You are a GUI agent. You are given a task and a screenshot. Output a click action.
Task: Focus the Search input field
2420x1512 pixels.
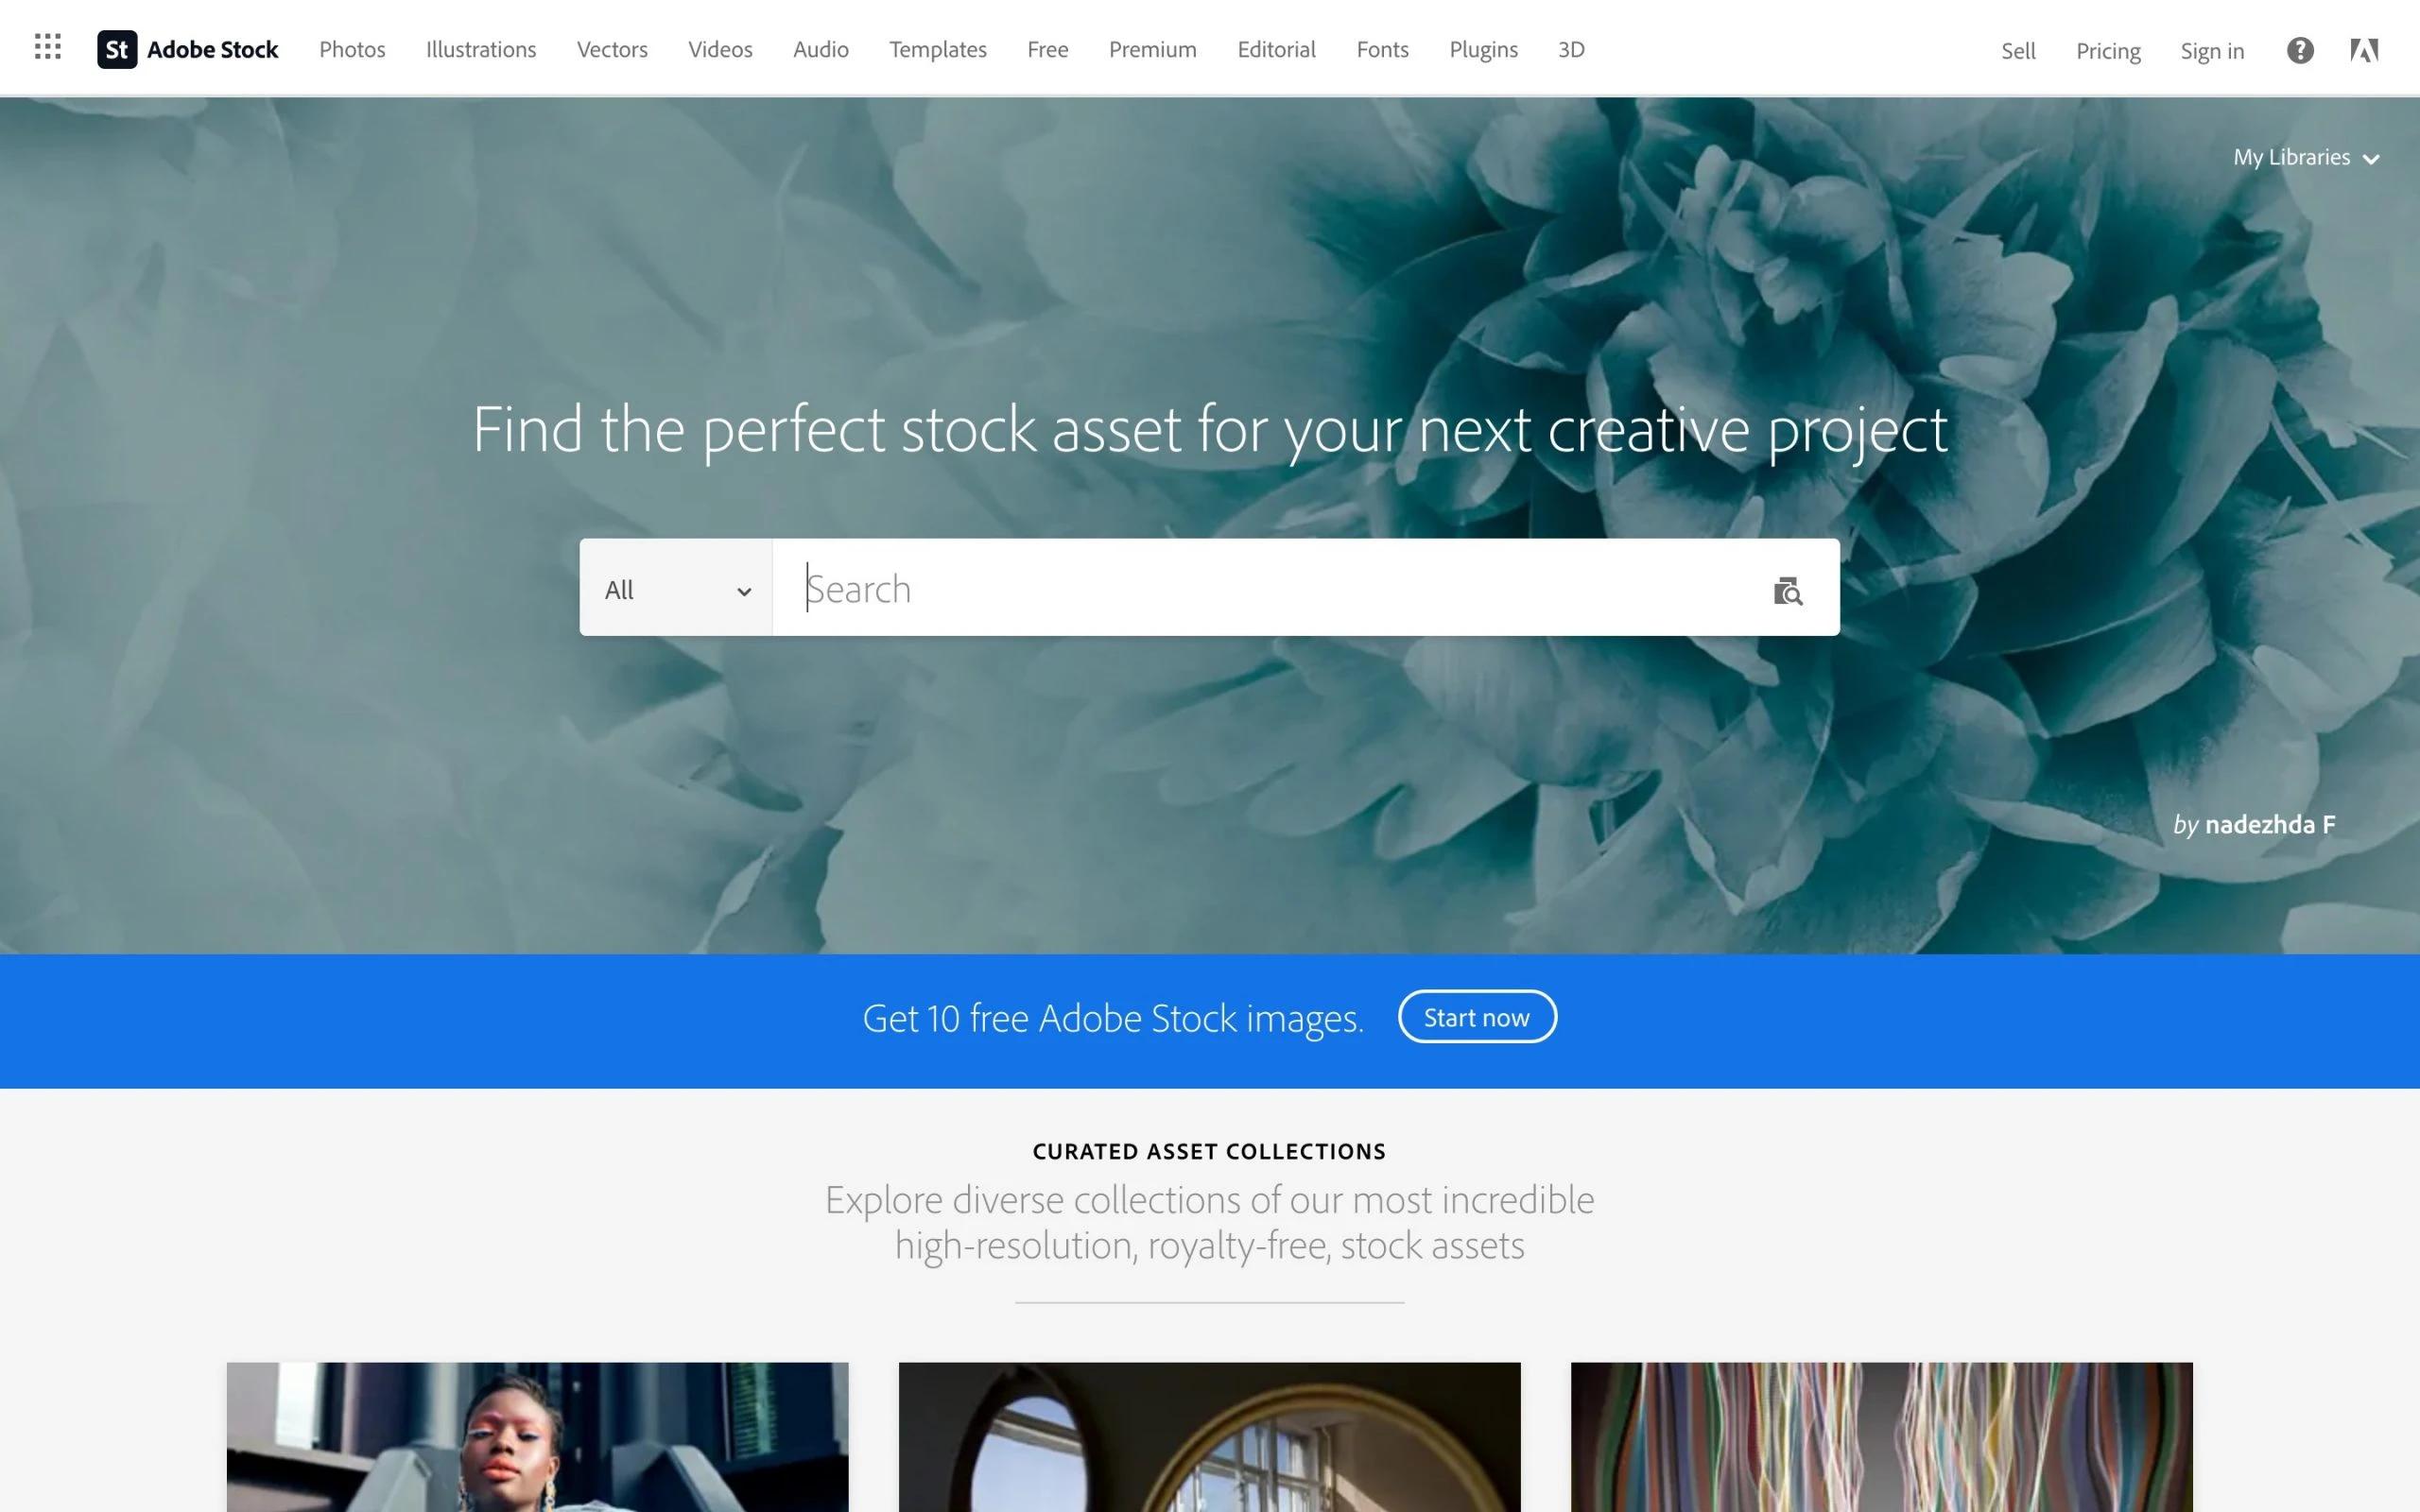(x=1270, y=588)
